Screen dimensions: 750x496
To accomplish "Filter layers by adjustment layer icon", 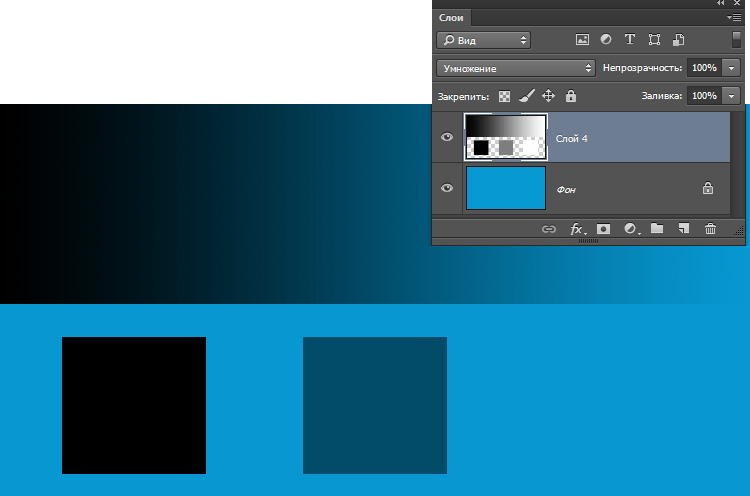I will coord(606,40).
